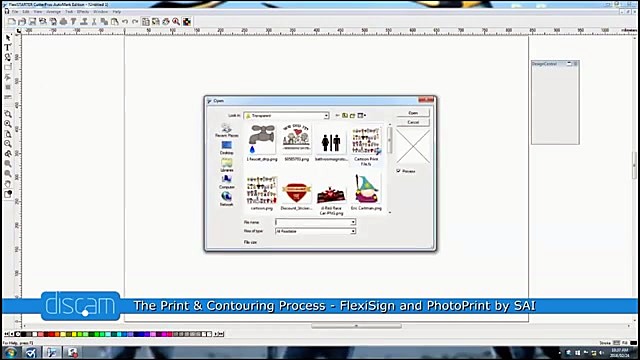
Task: Toggle the Preview checkbox
Action: point(398,171)
